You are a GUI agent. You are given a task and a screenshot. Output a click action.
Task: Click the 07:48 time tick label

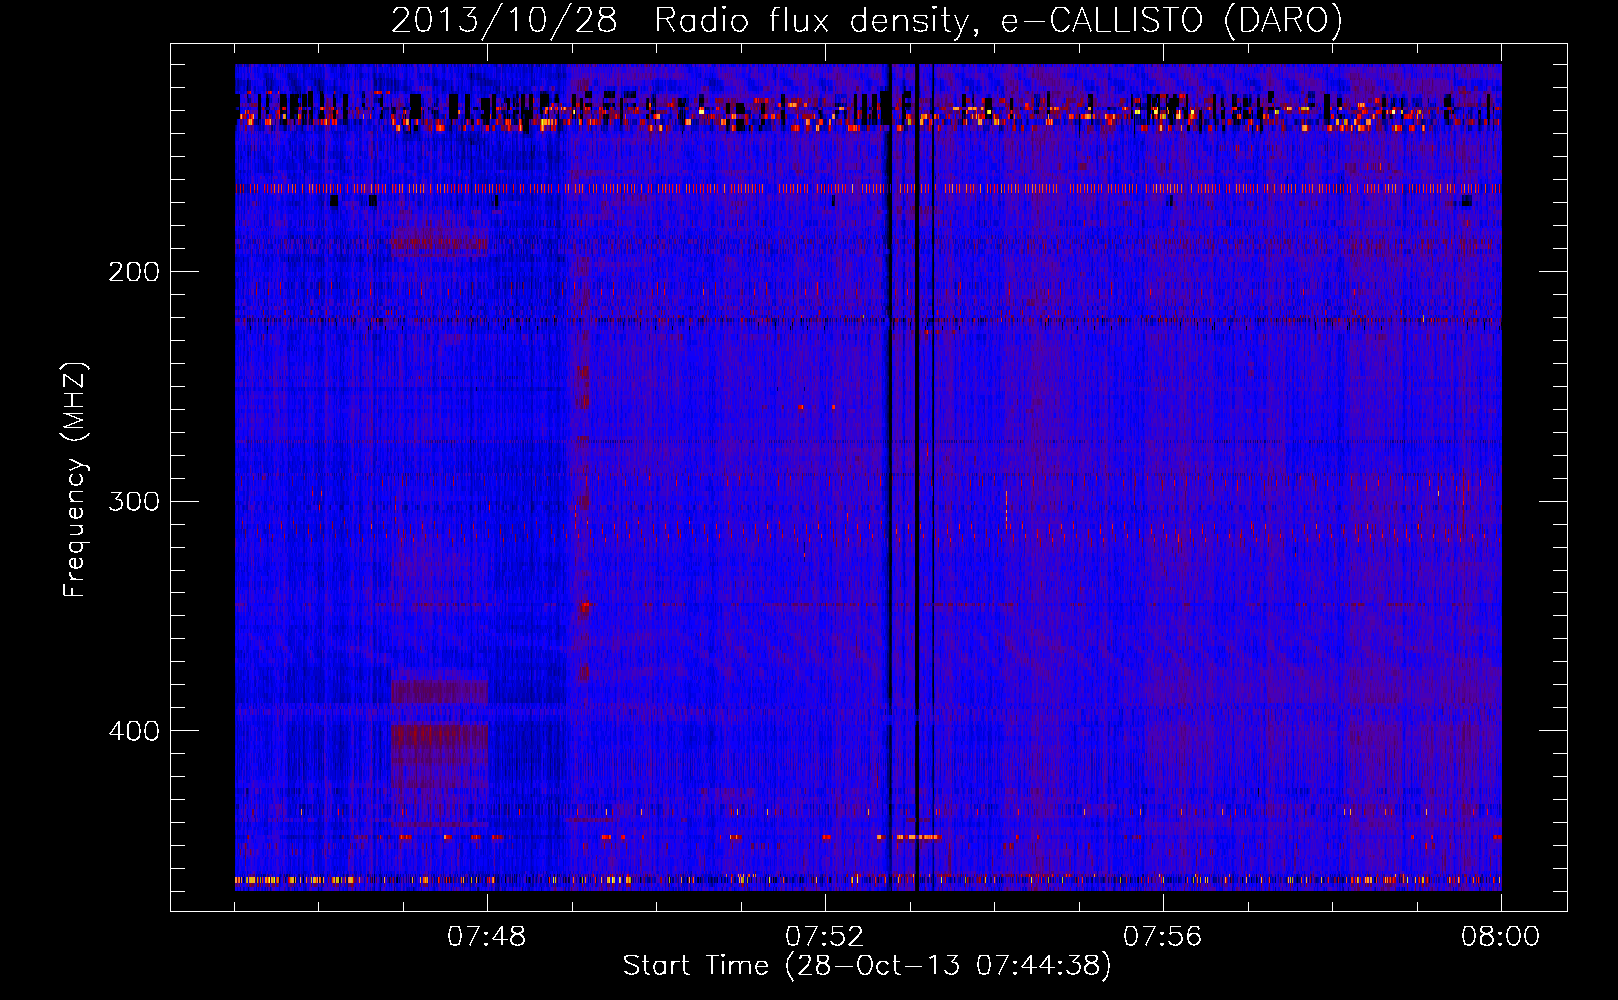point(487,937)
